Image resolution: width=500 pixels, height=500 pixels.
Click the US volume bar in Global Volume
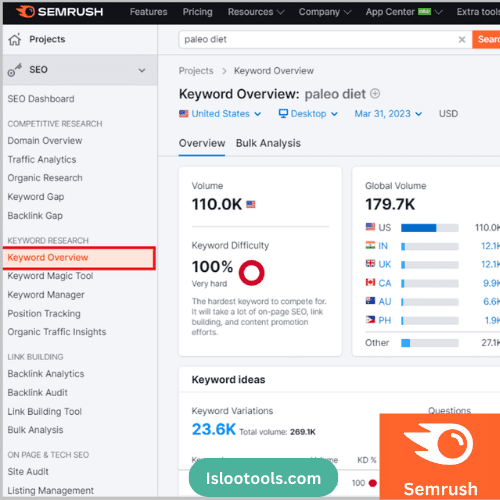tap(430, 228)
